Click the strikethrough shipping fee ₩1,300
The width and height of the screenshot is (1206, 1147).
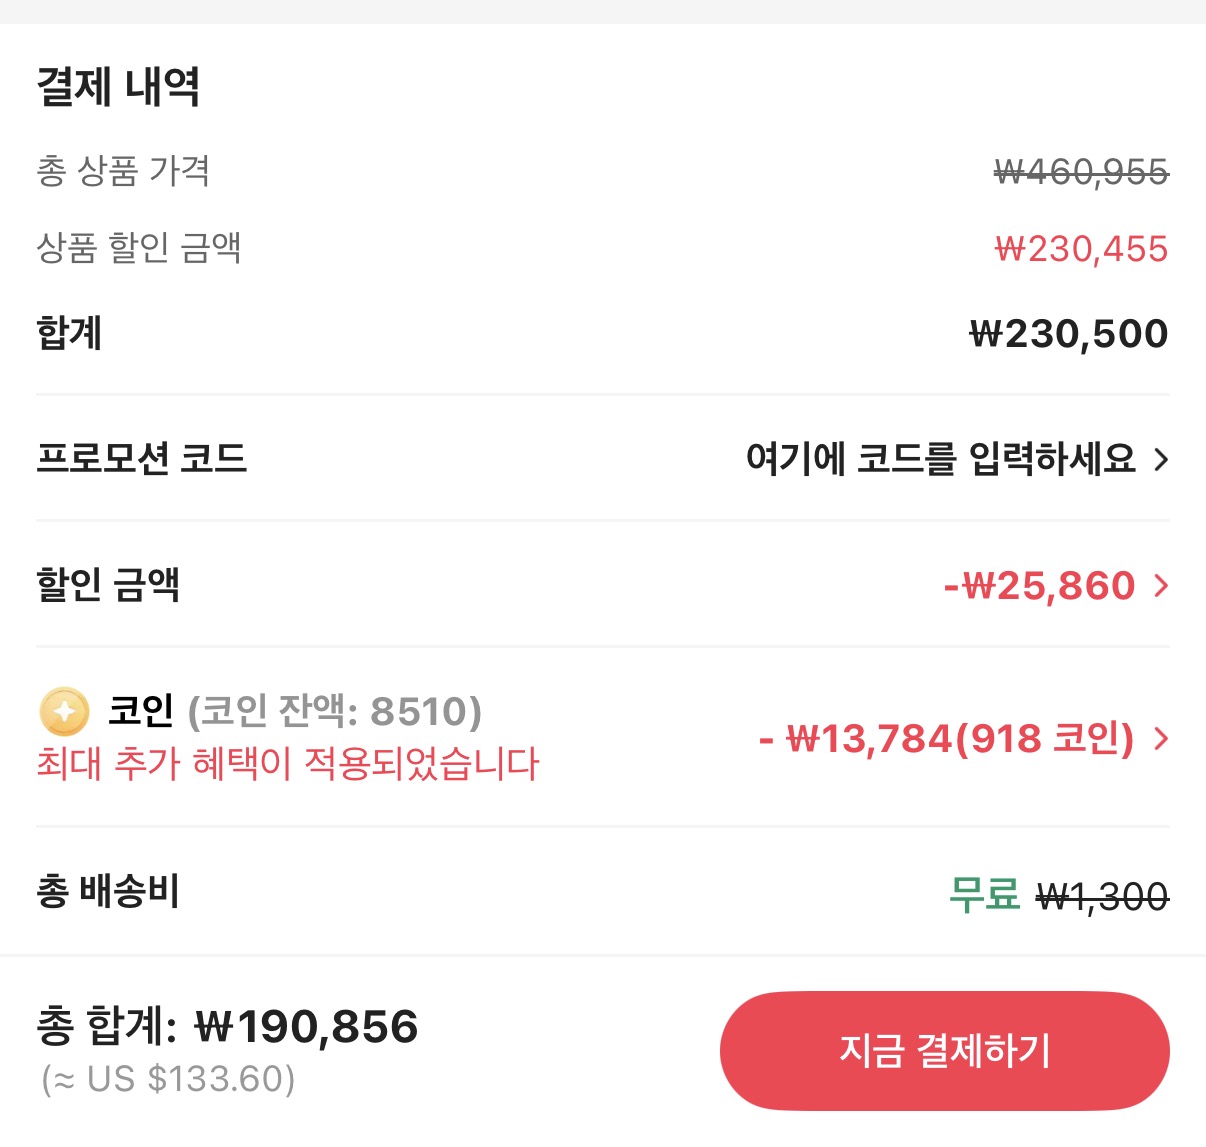coord(1103,897)
